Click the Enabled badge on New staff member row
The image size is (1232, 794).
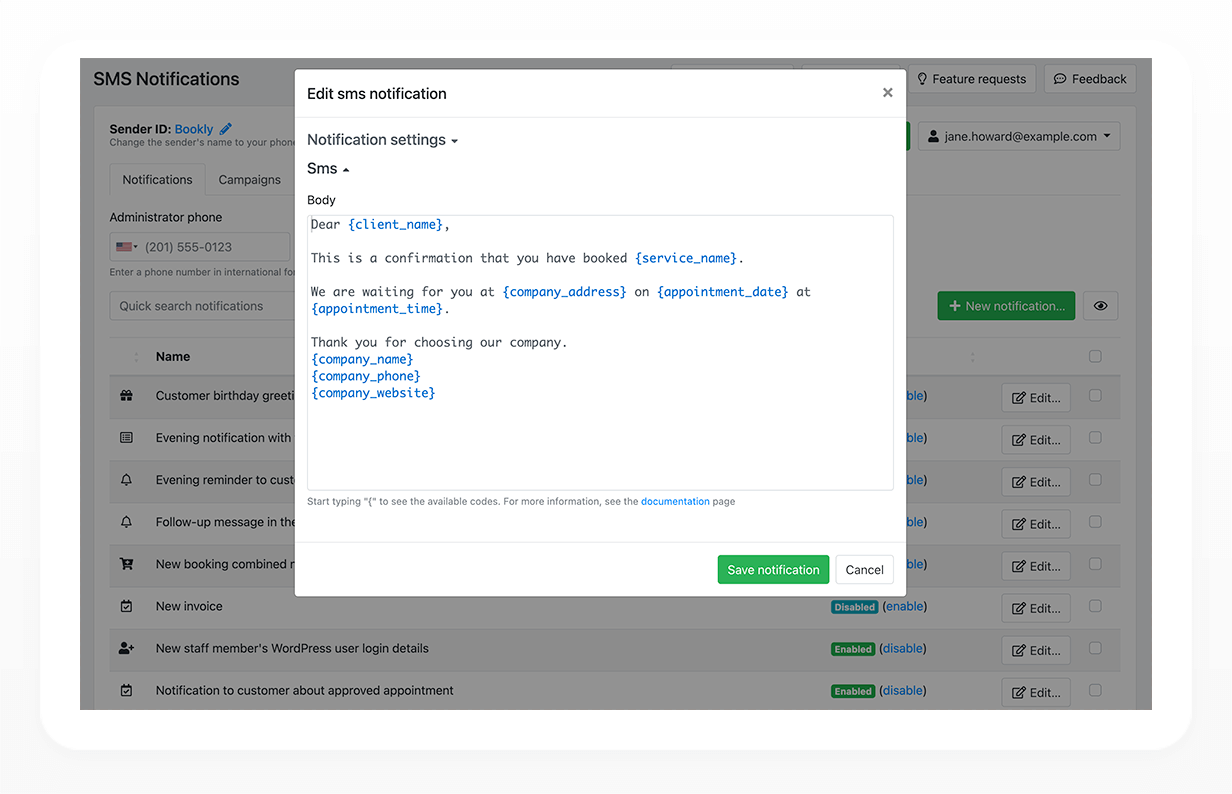853,649
